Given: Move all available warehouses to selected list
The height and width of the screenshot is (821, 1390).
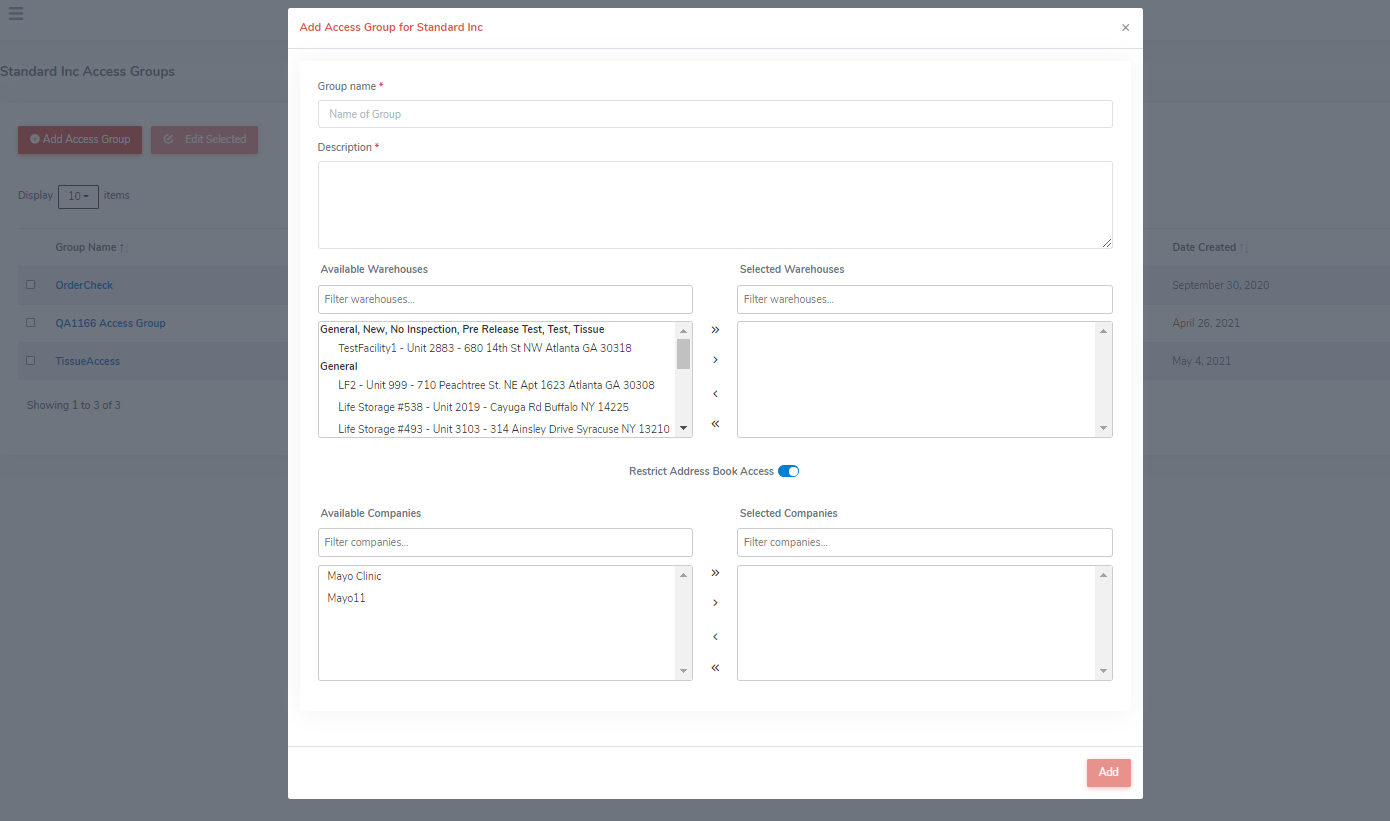Looking at the screenshot, I should tap(714, 329).
